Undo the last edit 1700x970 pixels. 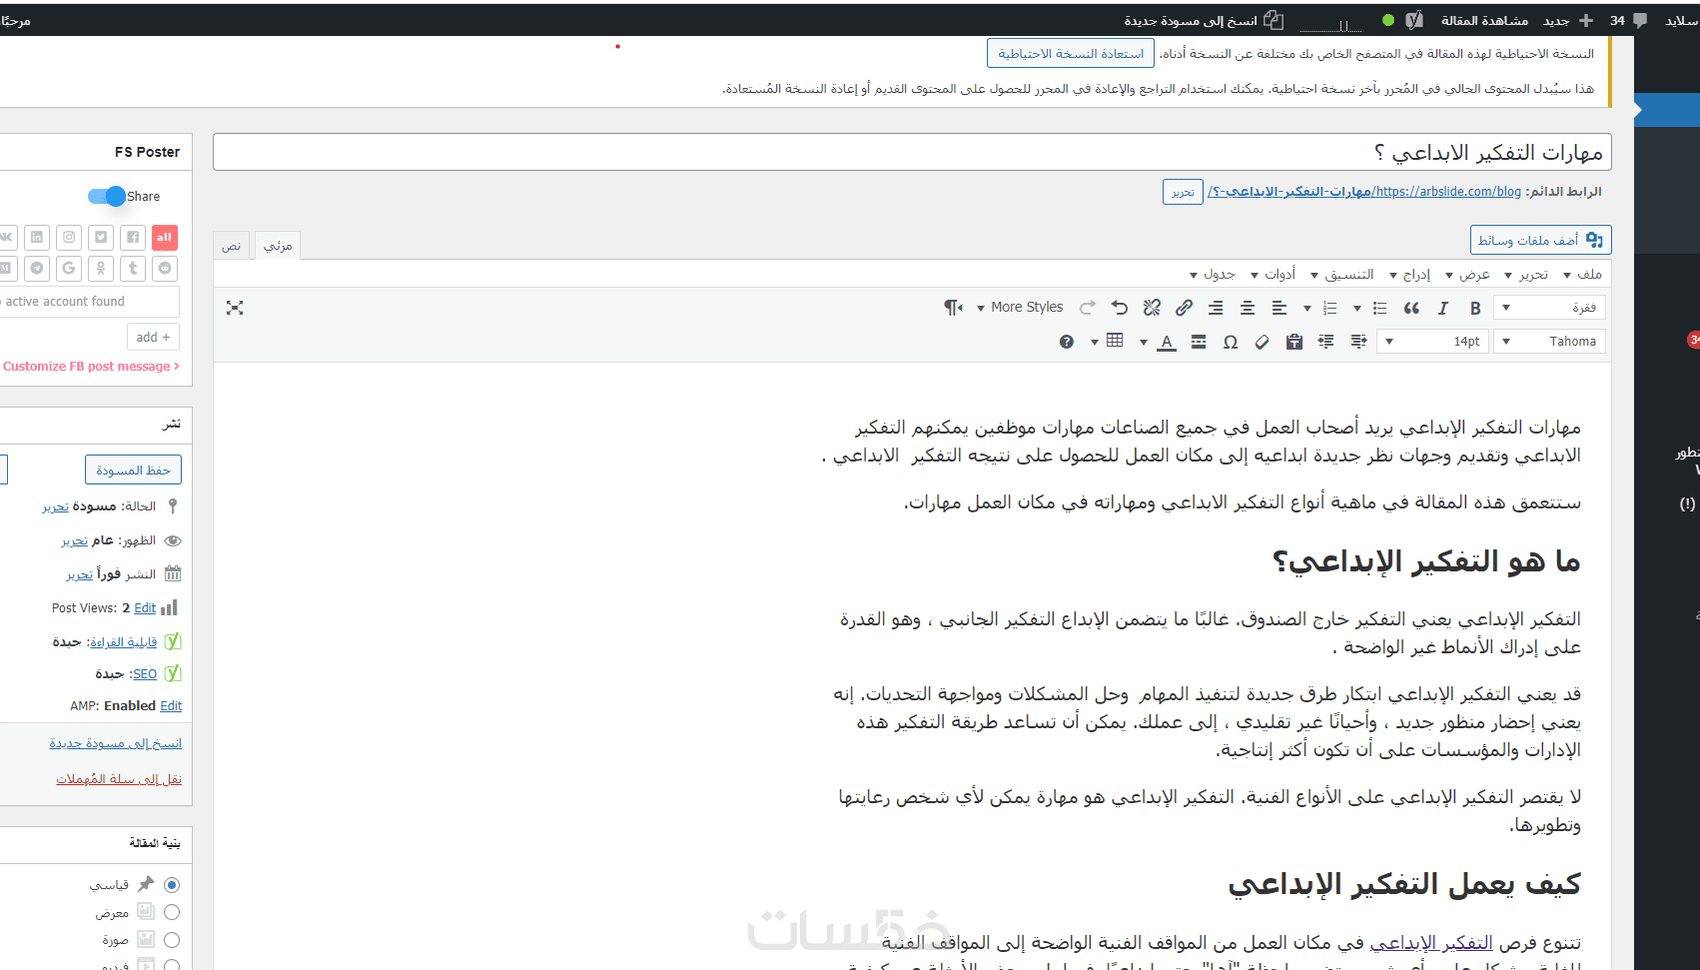tap(1120, 308)
